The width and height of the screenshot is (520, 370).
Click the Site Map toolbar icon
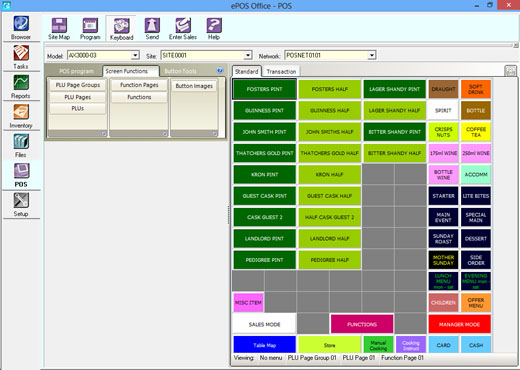59,29
